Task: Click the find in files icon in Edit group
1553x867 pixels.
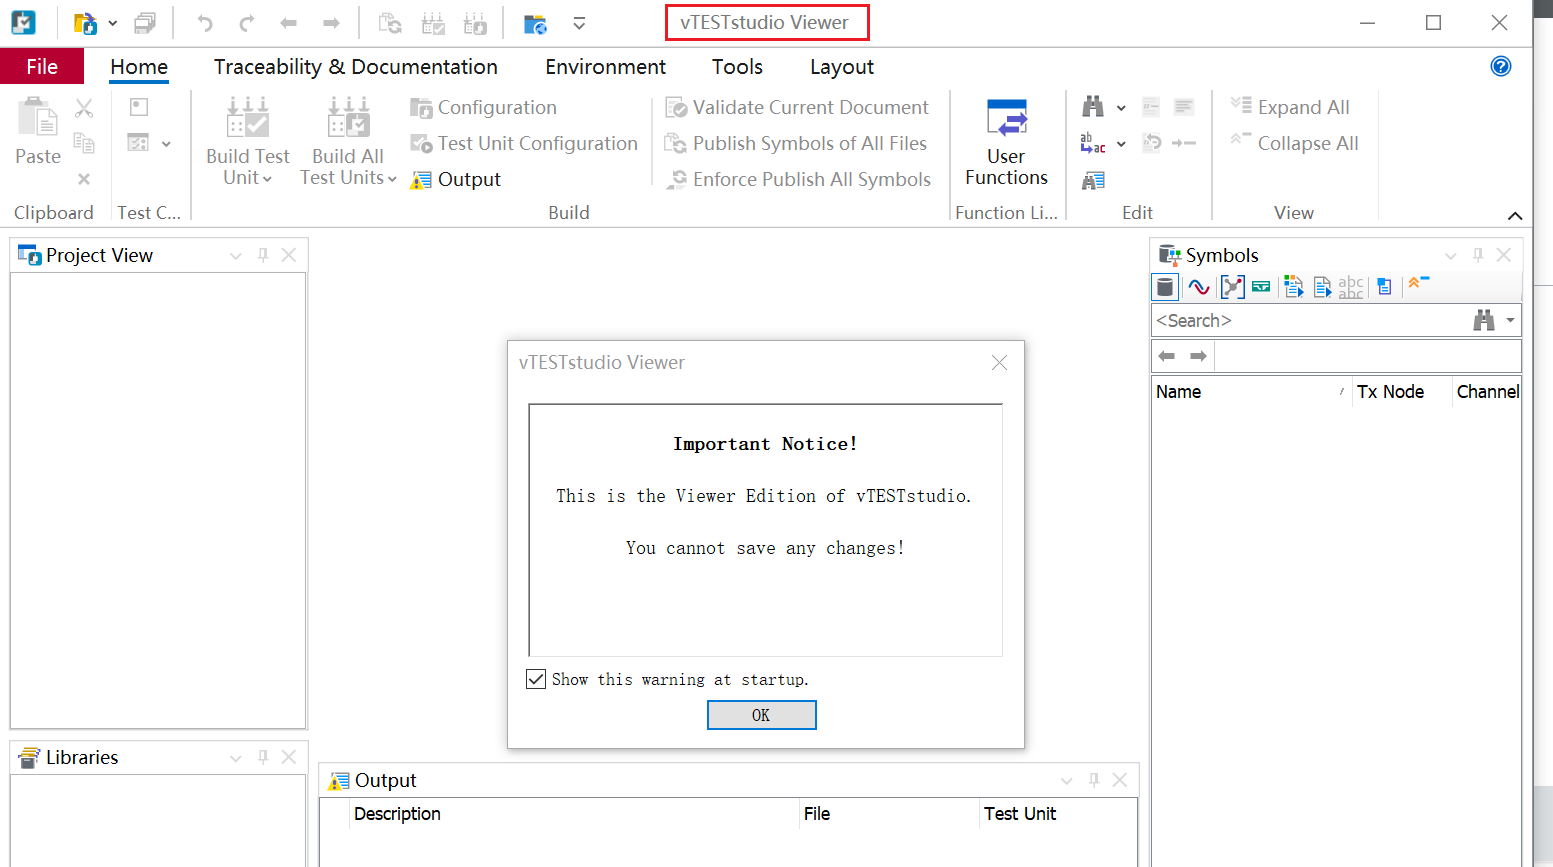Action: 1093,180
